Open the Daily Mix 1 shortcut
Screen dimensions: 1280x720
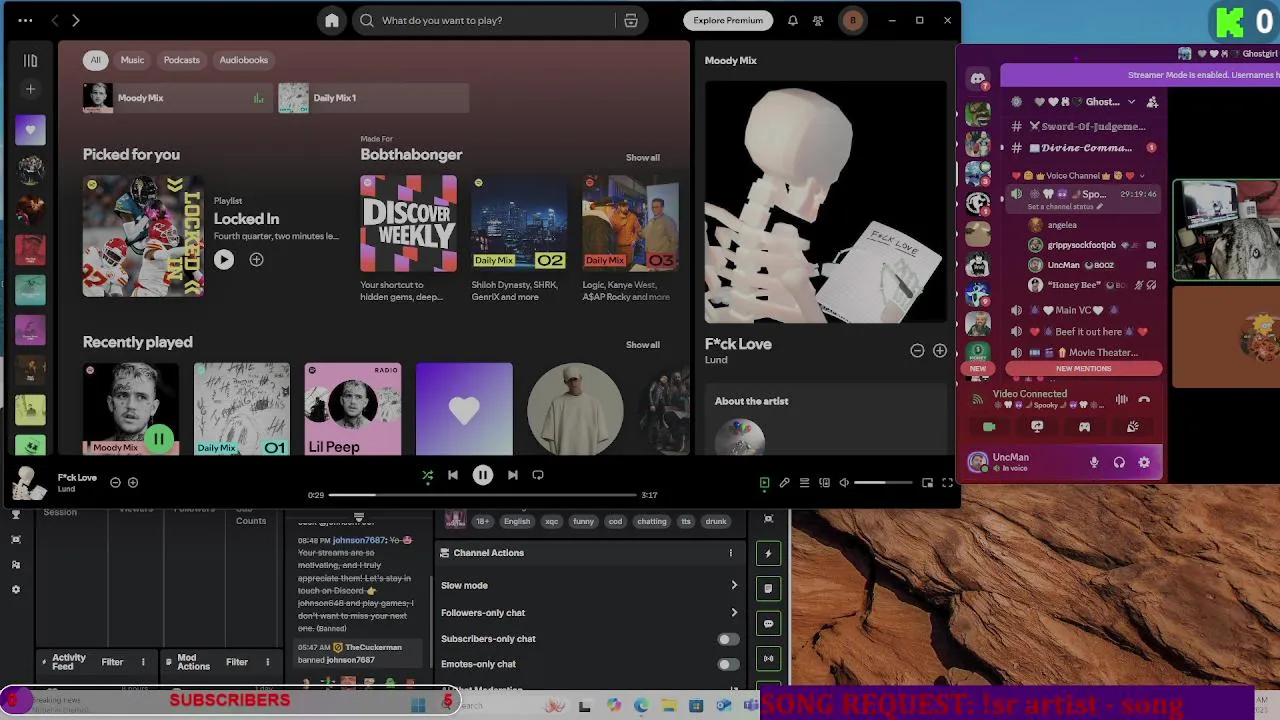tap(373, 98)
